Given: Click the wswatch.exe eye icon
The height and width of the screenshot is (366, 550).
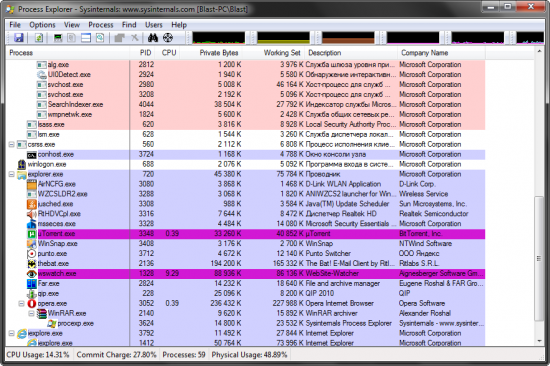Looking at the screenshot, I should point(32,274).
